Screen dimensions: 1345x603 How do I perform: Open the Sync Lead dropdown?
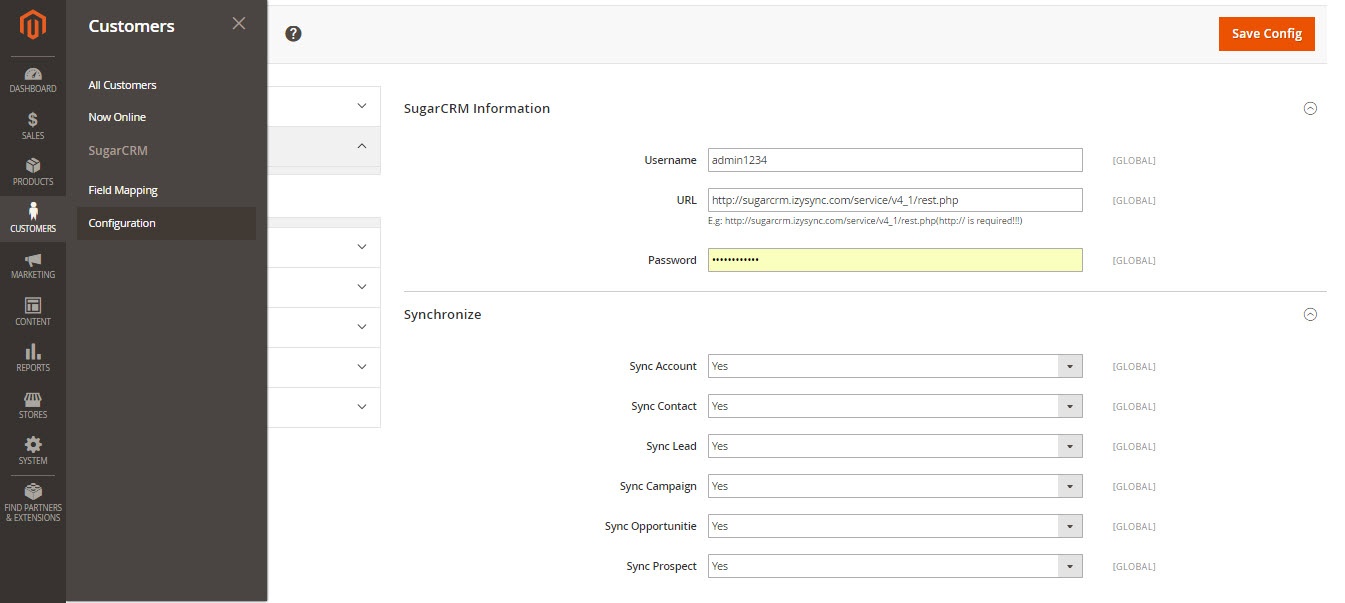pos(895,446)
